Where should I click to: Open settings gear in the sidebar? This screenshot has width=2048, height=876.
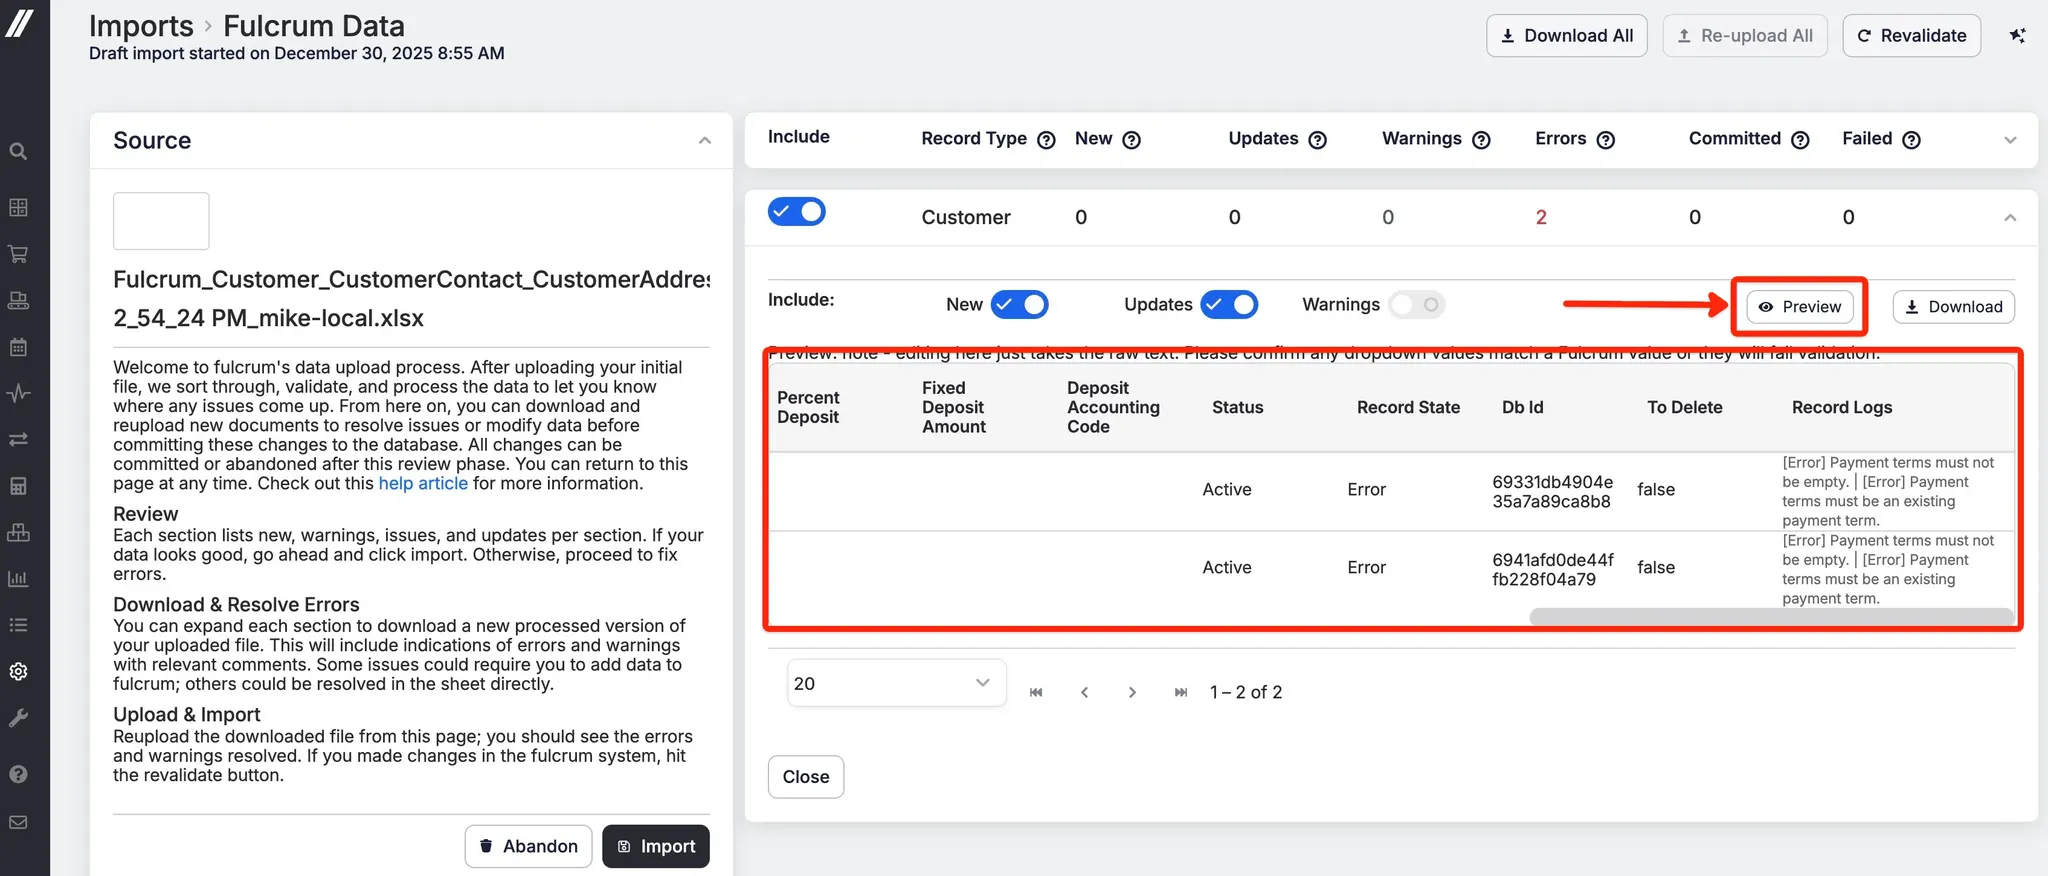[x=18, y=671]
